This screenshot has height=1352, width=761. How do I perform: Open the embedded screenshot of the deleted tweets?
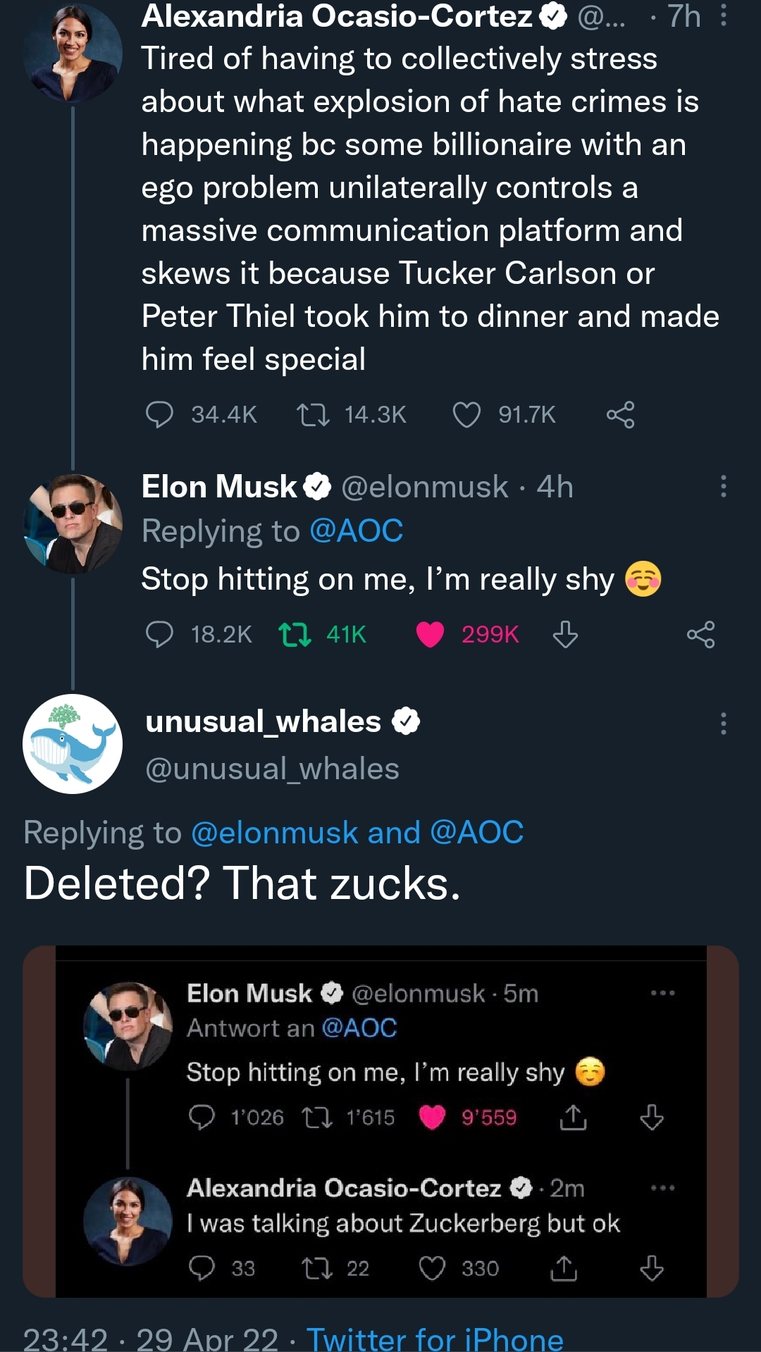tap(380, 1121)
